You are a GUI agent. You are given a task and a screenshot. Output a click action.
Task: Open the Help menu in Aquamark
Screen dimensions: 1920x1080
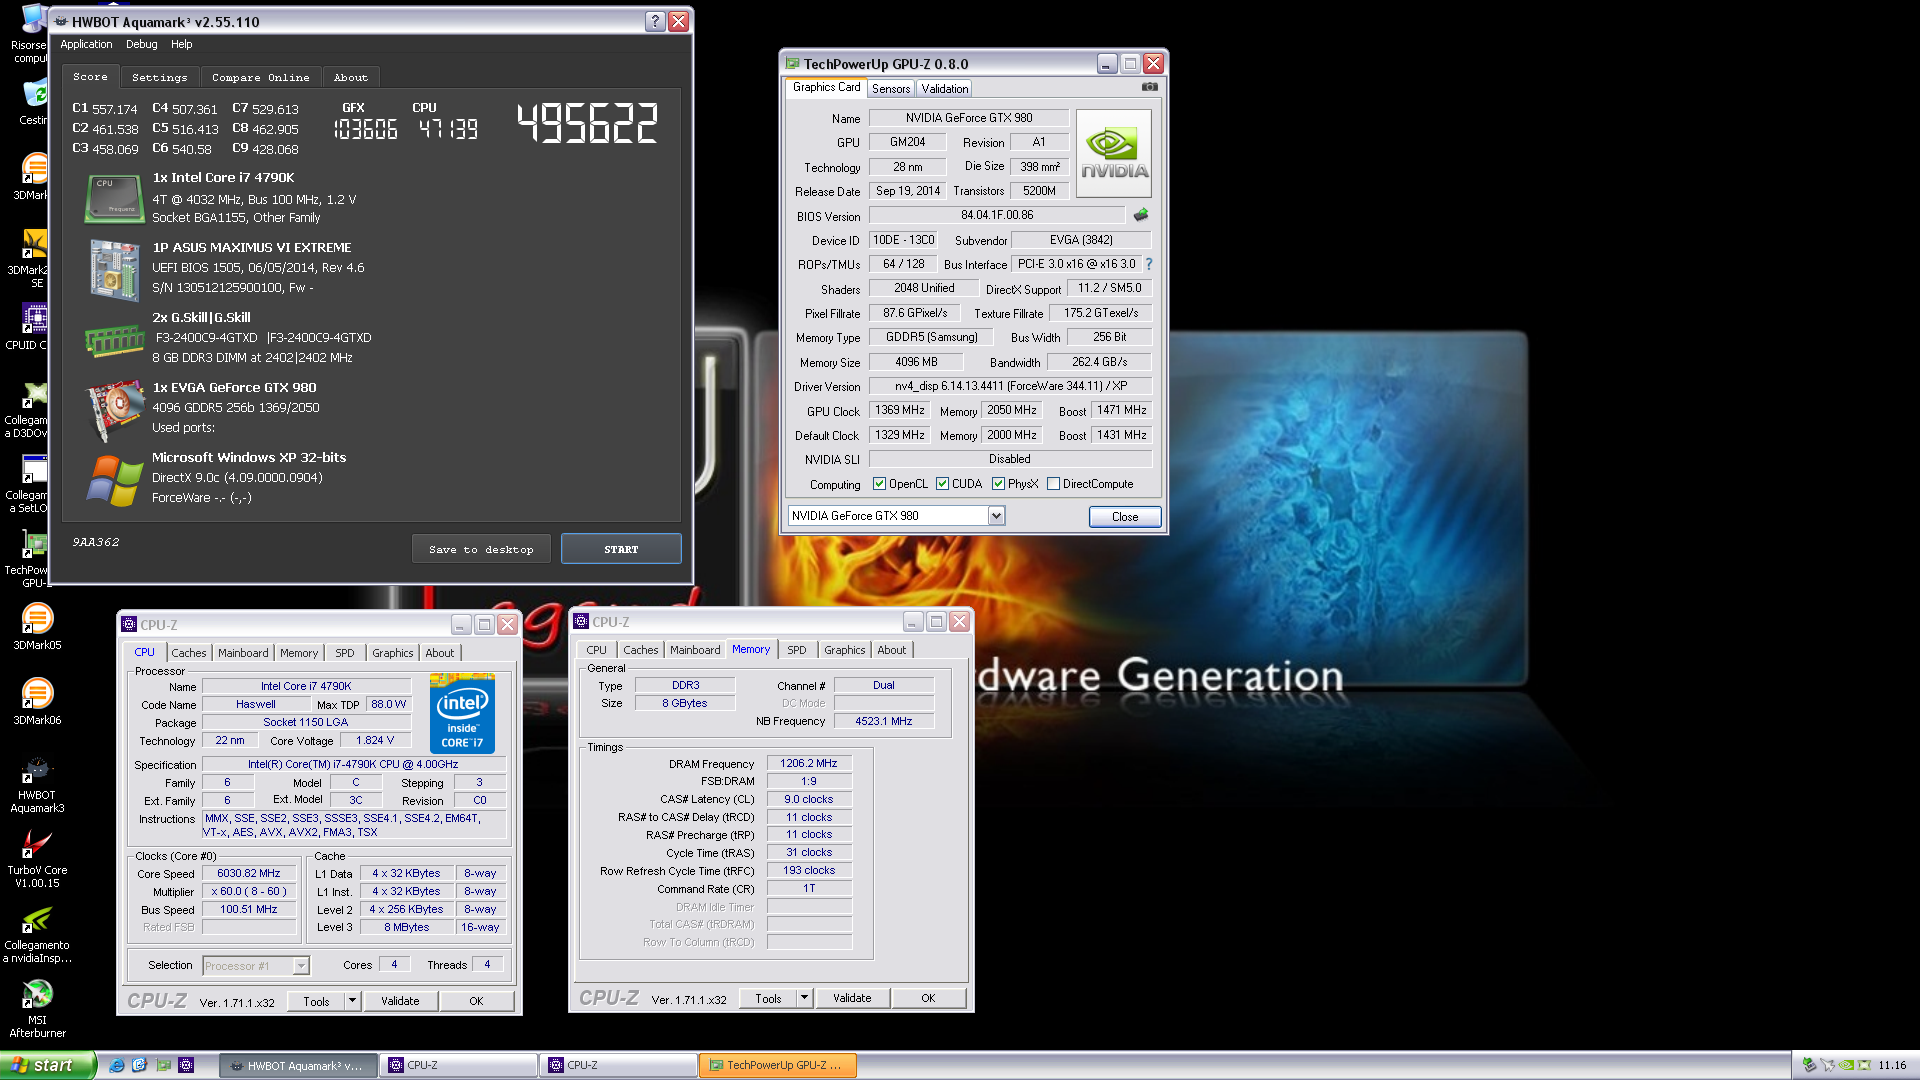coord(181,44)
